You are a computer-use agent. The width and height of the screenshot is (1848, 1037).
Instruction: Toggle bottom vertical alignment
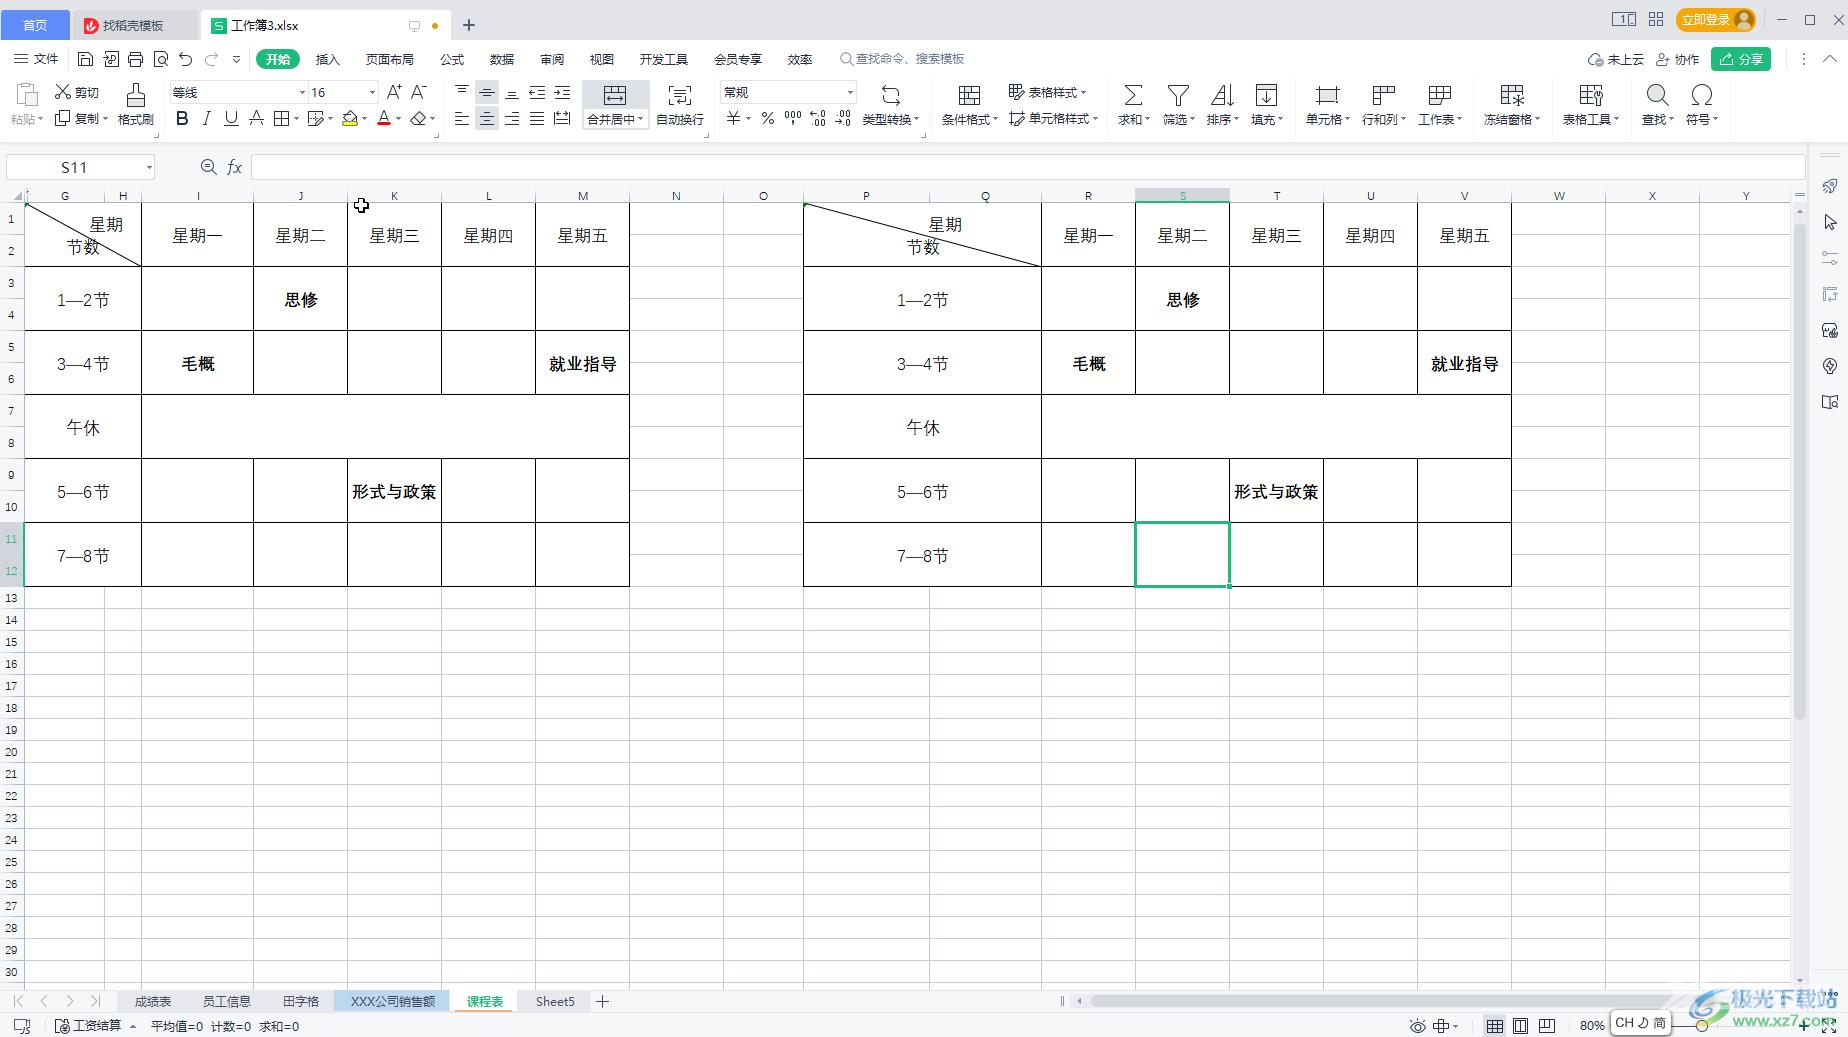pos(512,92)
